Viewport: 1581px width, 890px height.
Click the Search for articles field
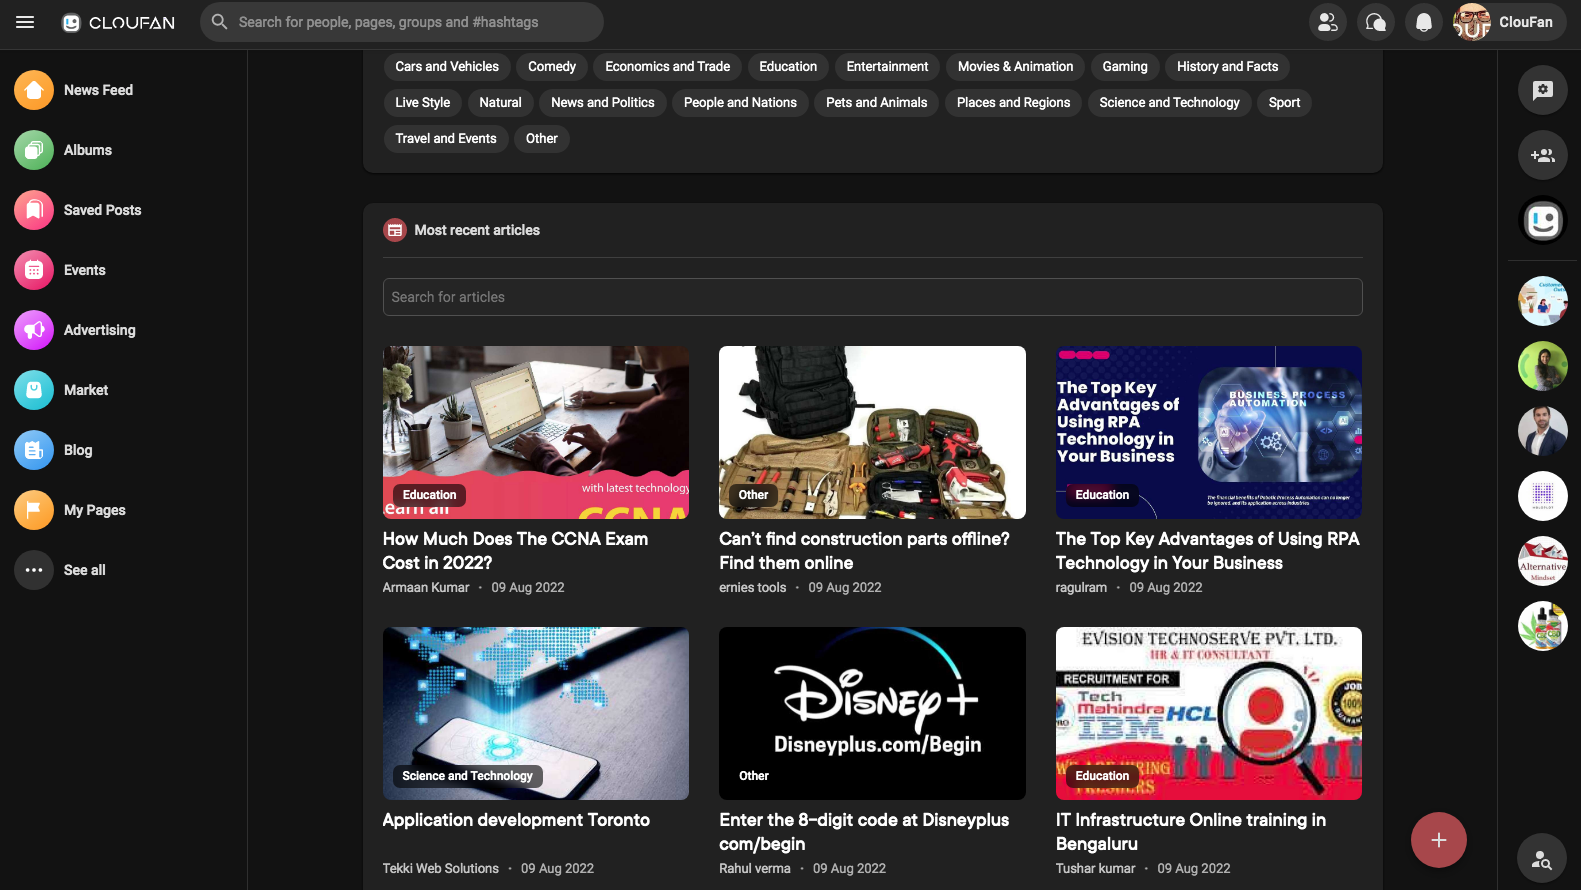[x=872, y=297]
